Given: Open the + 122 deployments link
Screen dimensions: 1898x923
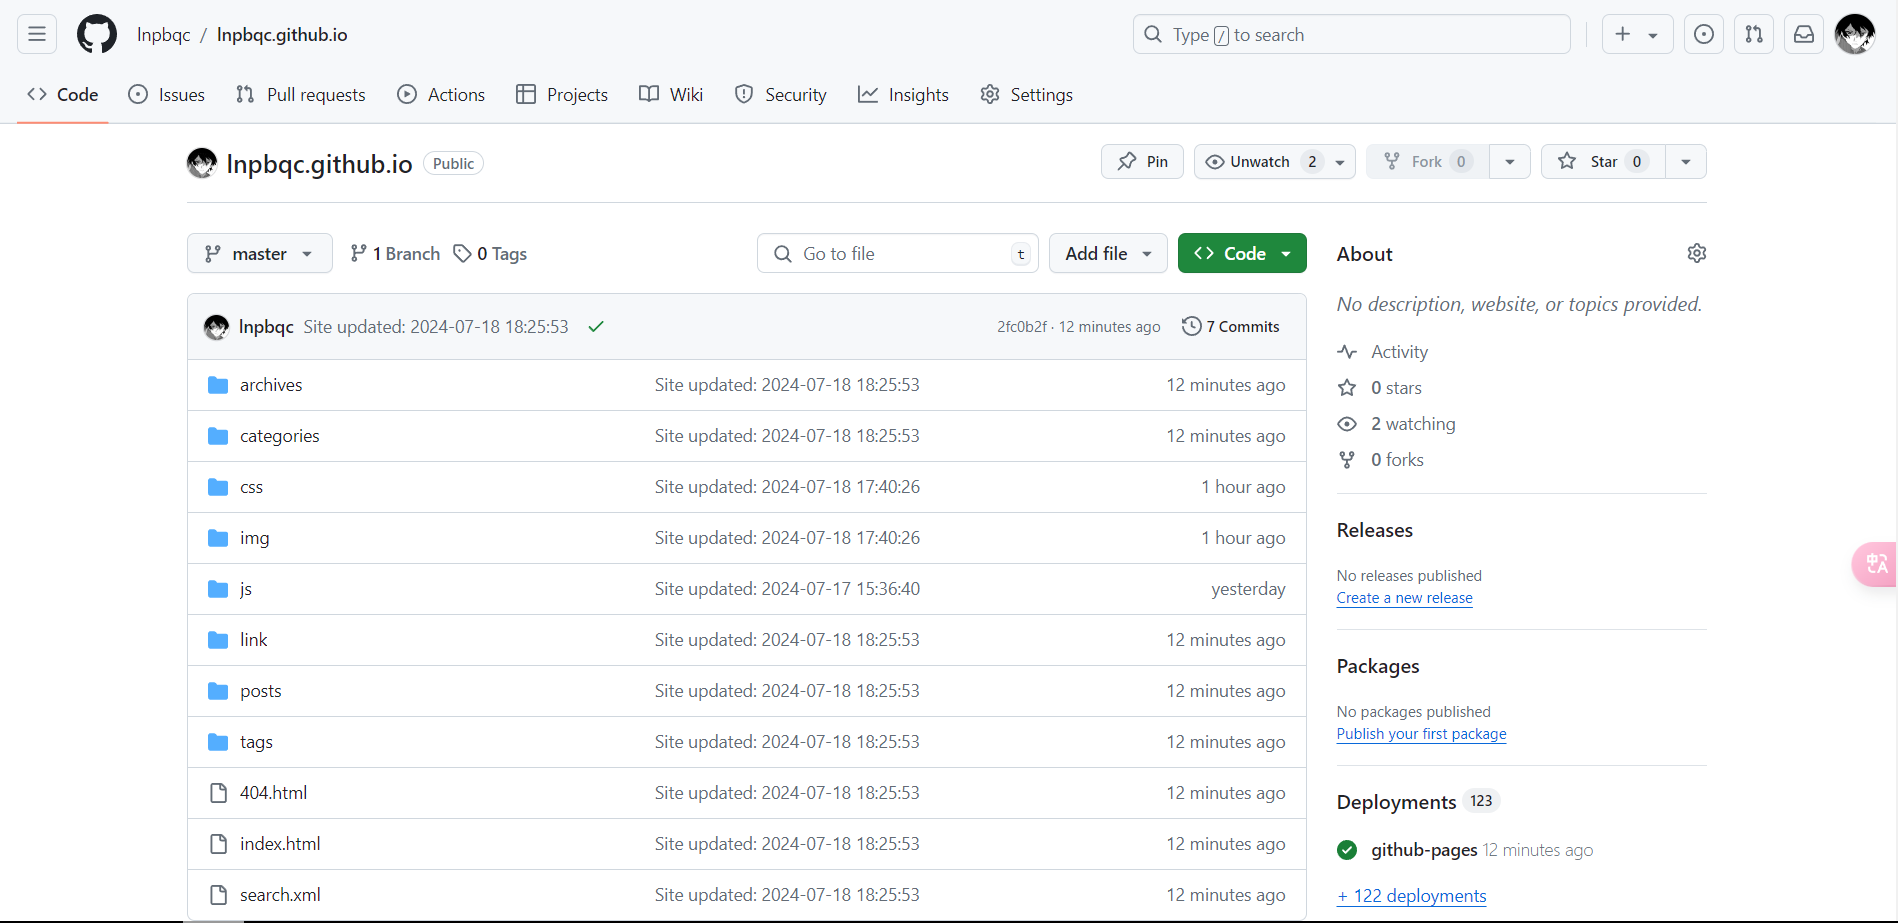Looking at the screenshot, I should tap(1411, 896).
